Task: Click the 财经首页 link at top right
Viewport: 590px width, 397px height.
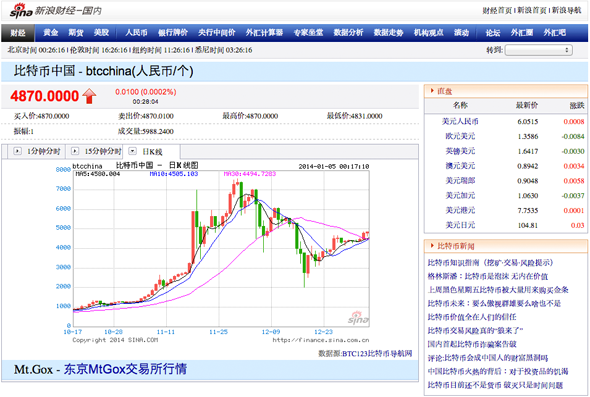Action: tap(497, 11)
